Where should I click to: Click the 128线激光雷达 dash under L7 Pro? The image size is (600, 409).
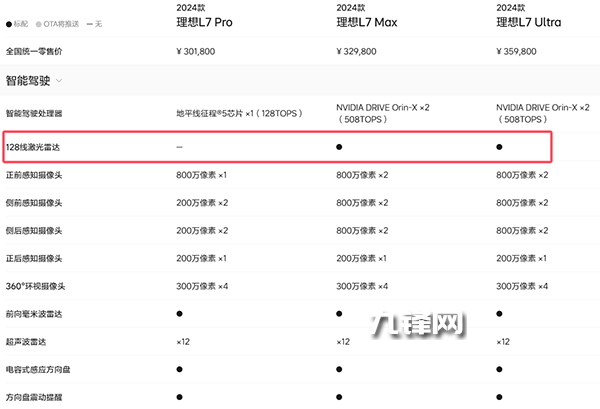(x=179, y=147)
